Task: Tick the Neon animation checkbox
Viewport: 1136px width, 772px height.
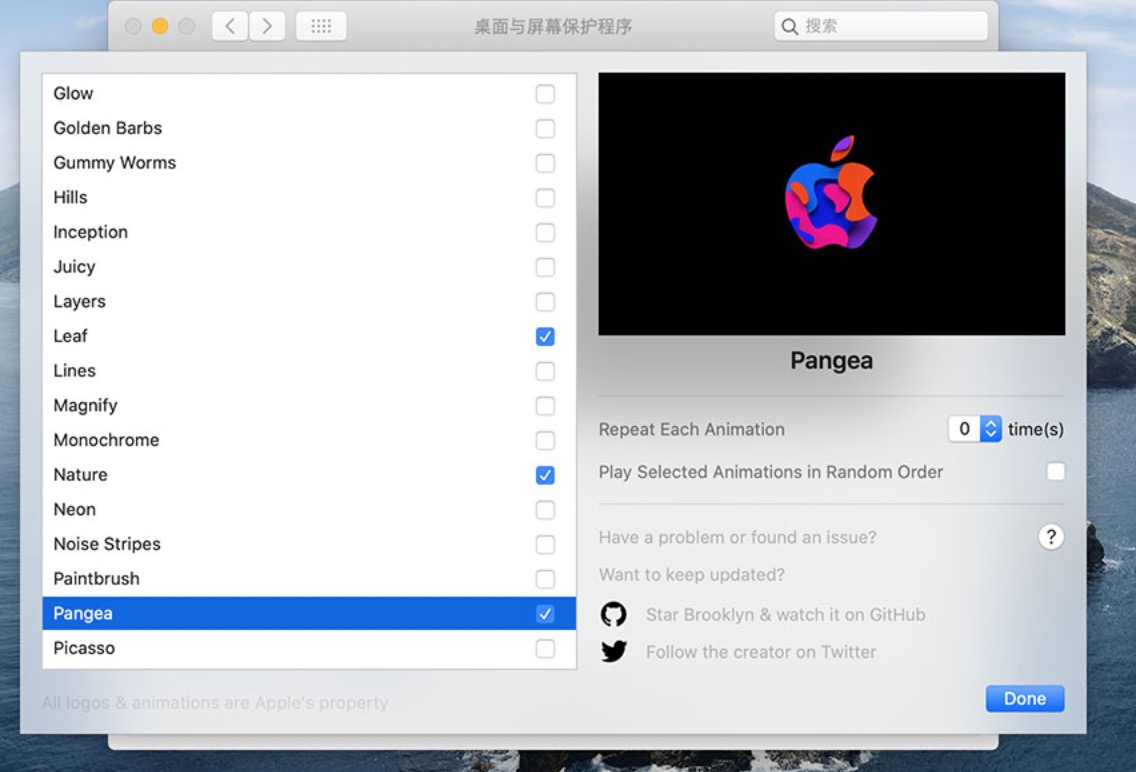Action: 545,510
